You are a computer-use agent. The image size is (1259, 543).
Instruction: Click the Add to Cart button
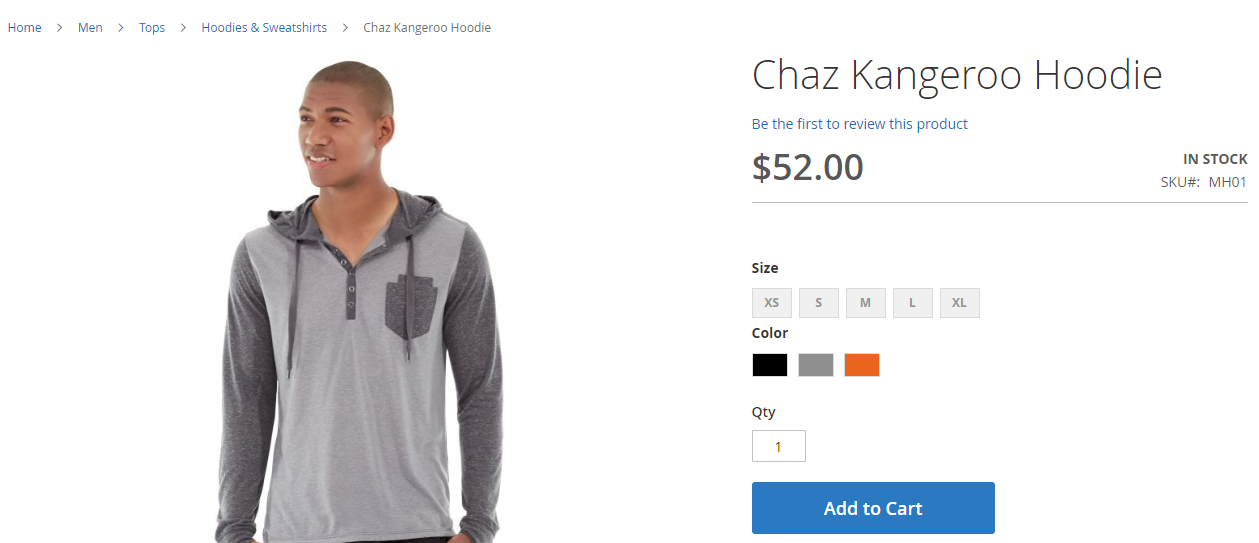[x=873, y=508]
